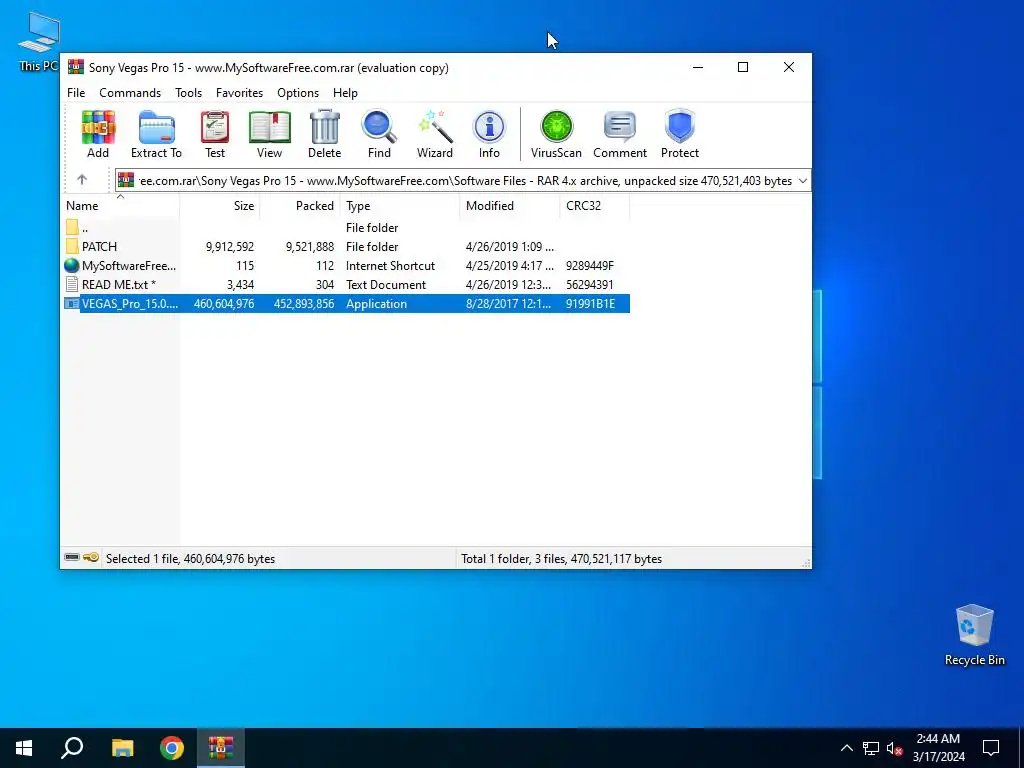Image resolution: width=1024 pixels, height=768 pixels.
Task: Click the Test archive icon
Action: [215, 127]
